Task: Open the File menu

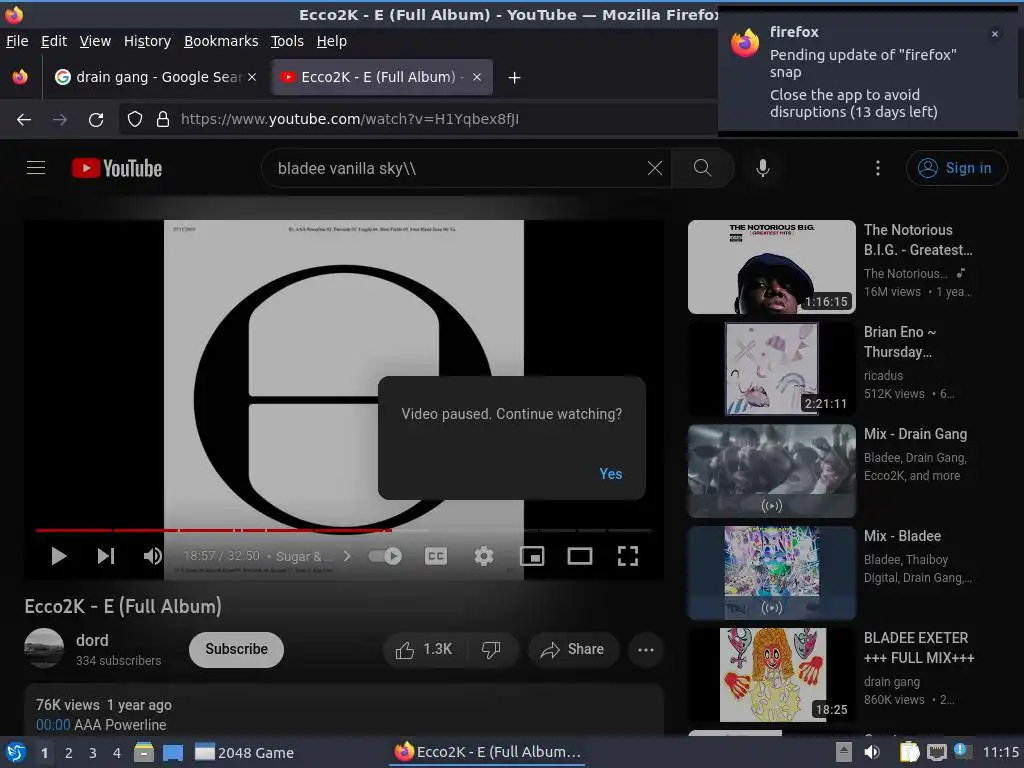Action: pyautogui.click(x=17, y=41)
